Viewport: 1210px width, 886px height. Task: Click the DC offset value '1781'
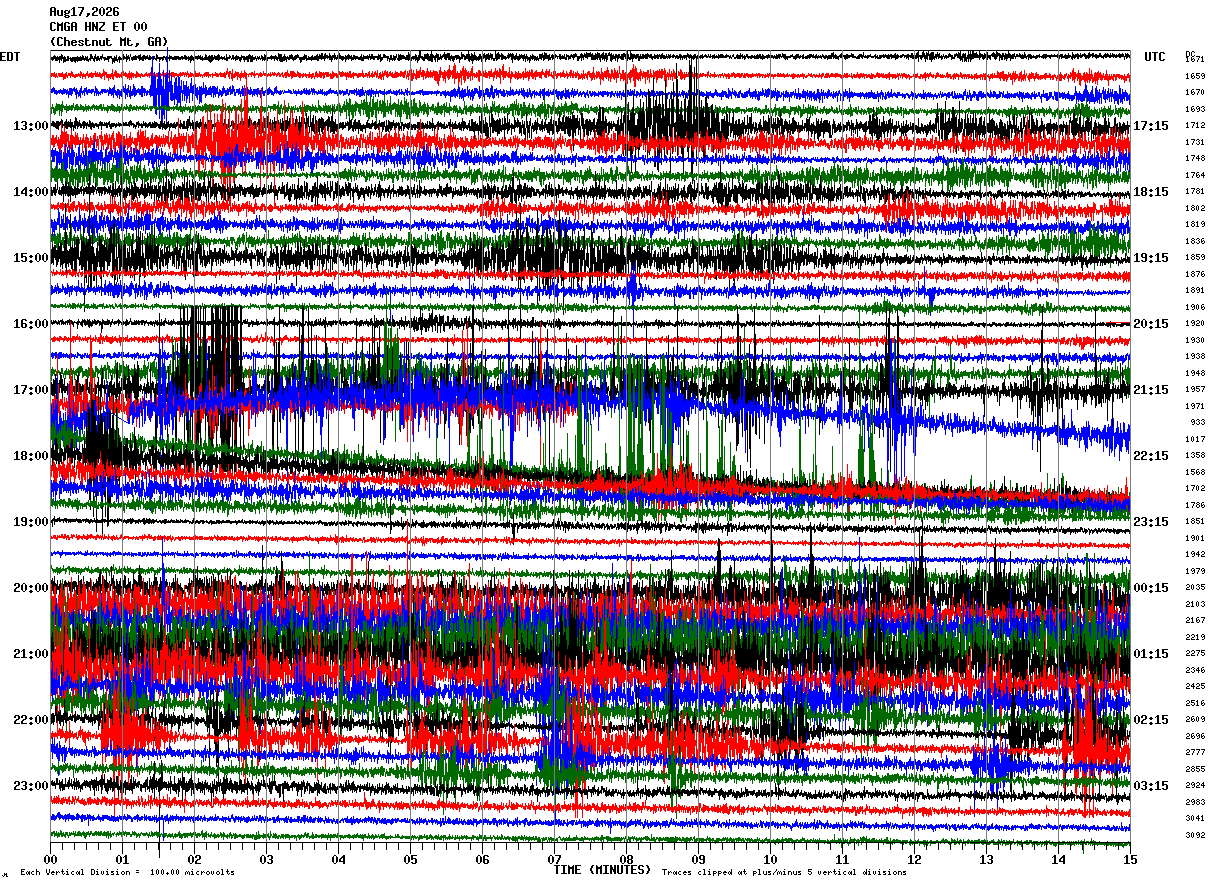[x=1195, y=191]
